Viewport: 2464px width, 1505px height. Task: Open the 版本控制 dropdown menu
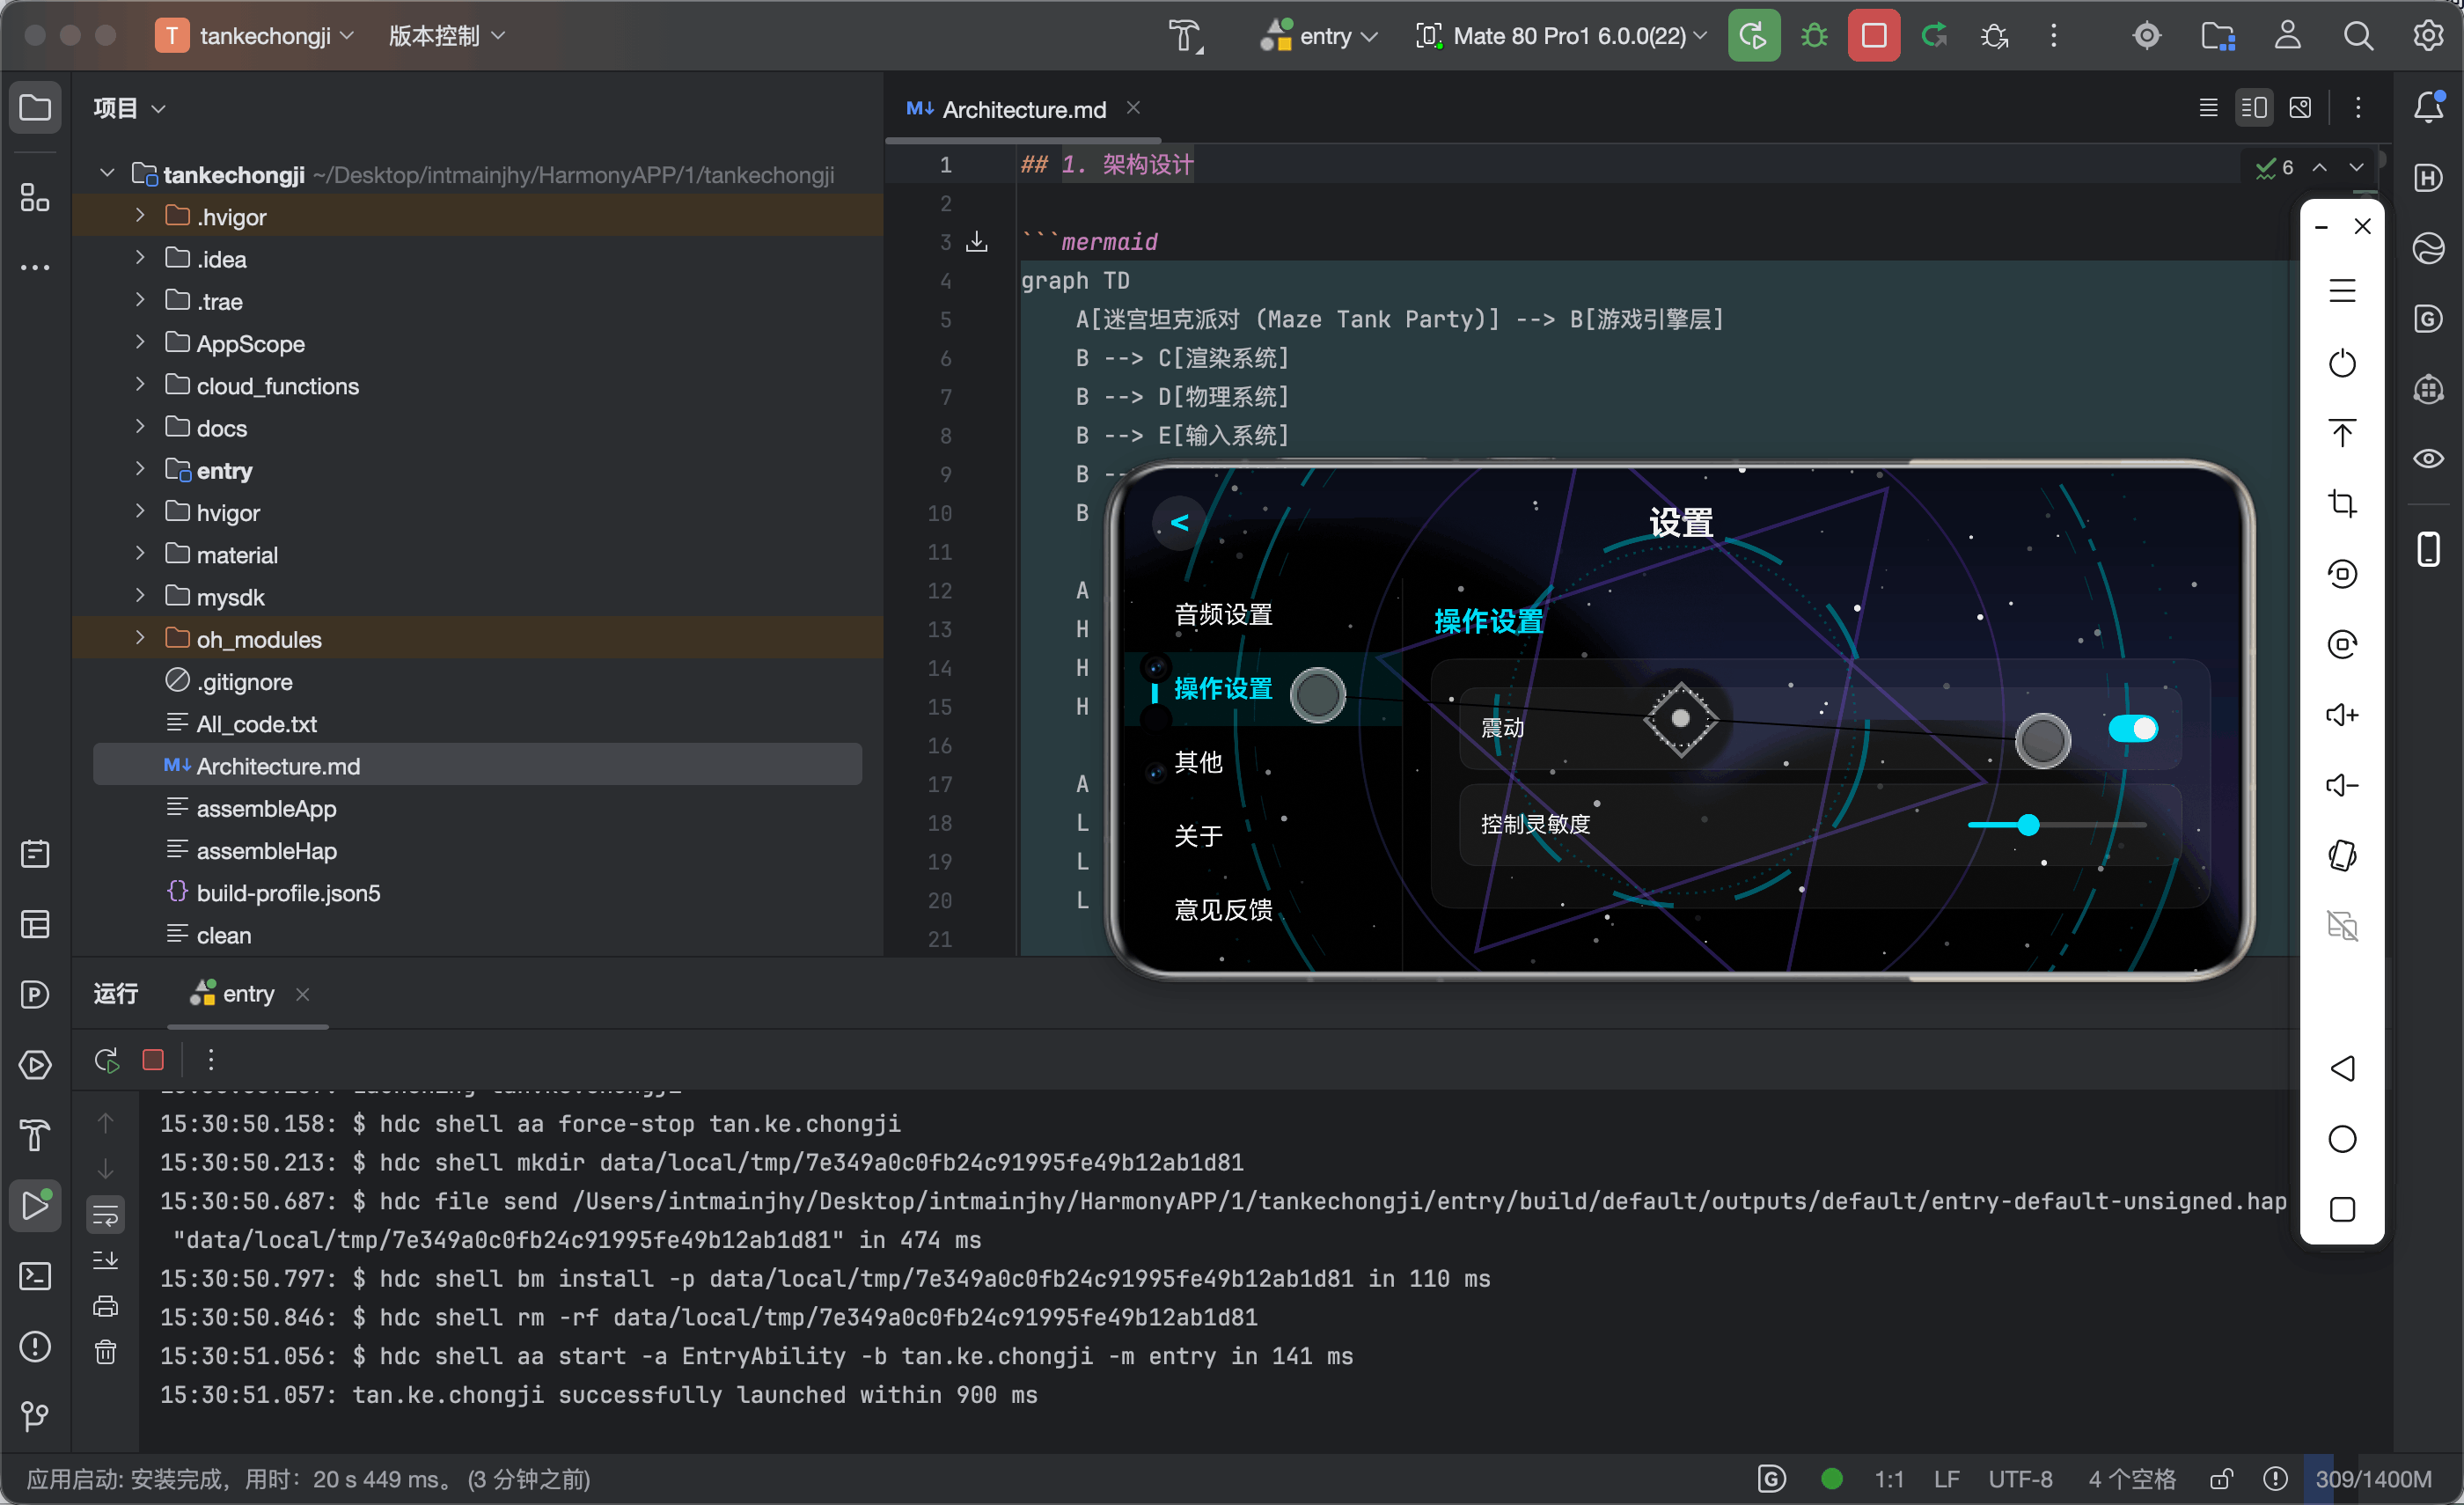446,36
